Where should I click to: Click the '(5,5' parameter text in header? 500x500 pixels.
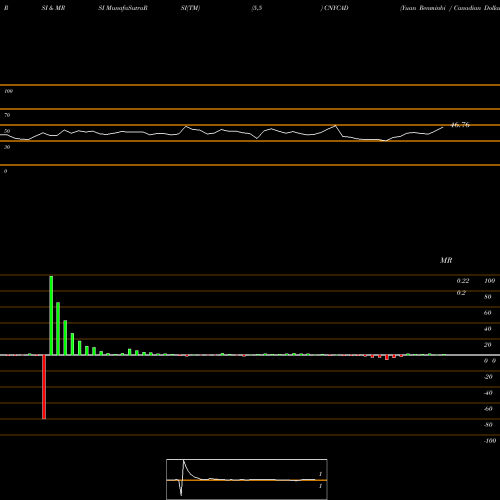[x=257, y=8]
